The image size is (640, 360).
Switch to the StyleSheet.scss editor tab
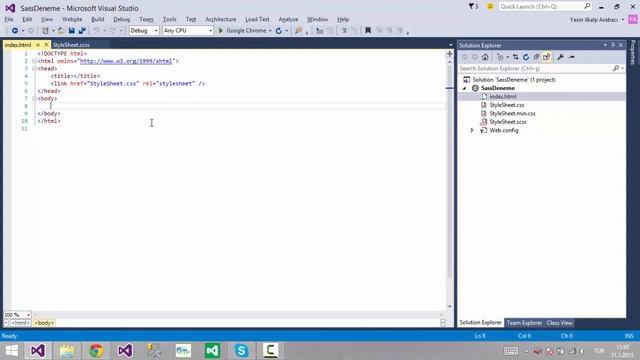coord(71,45)
